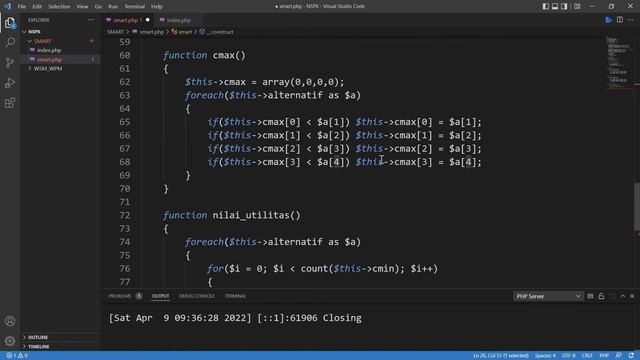Open smart.php in the explorer tree
Image resolution: width=640 pixels, height=360 pixels.
click(49, 60)
